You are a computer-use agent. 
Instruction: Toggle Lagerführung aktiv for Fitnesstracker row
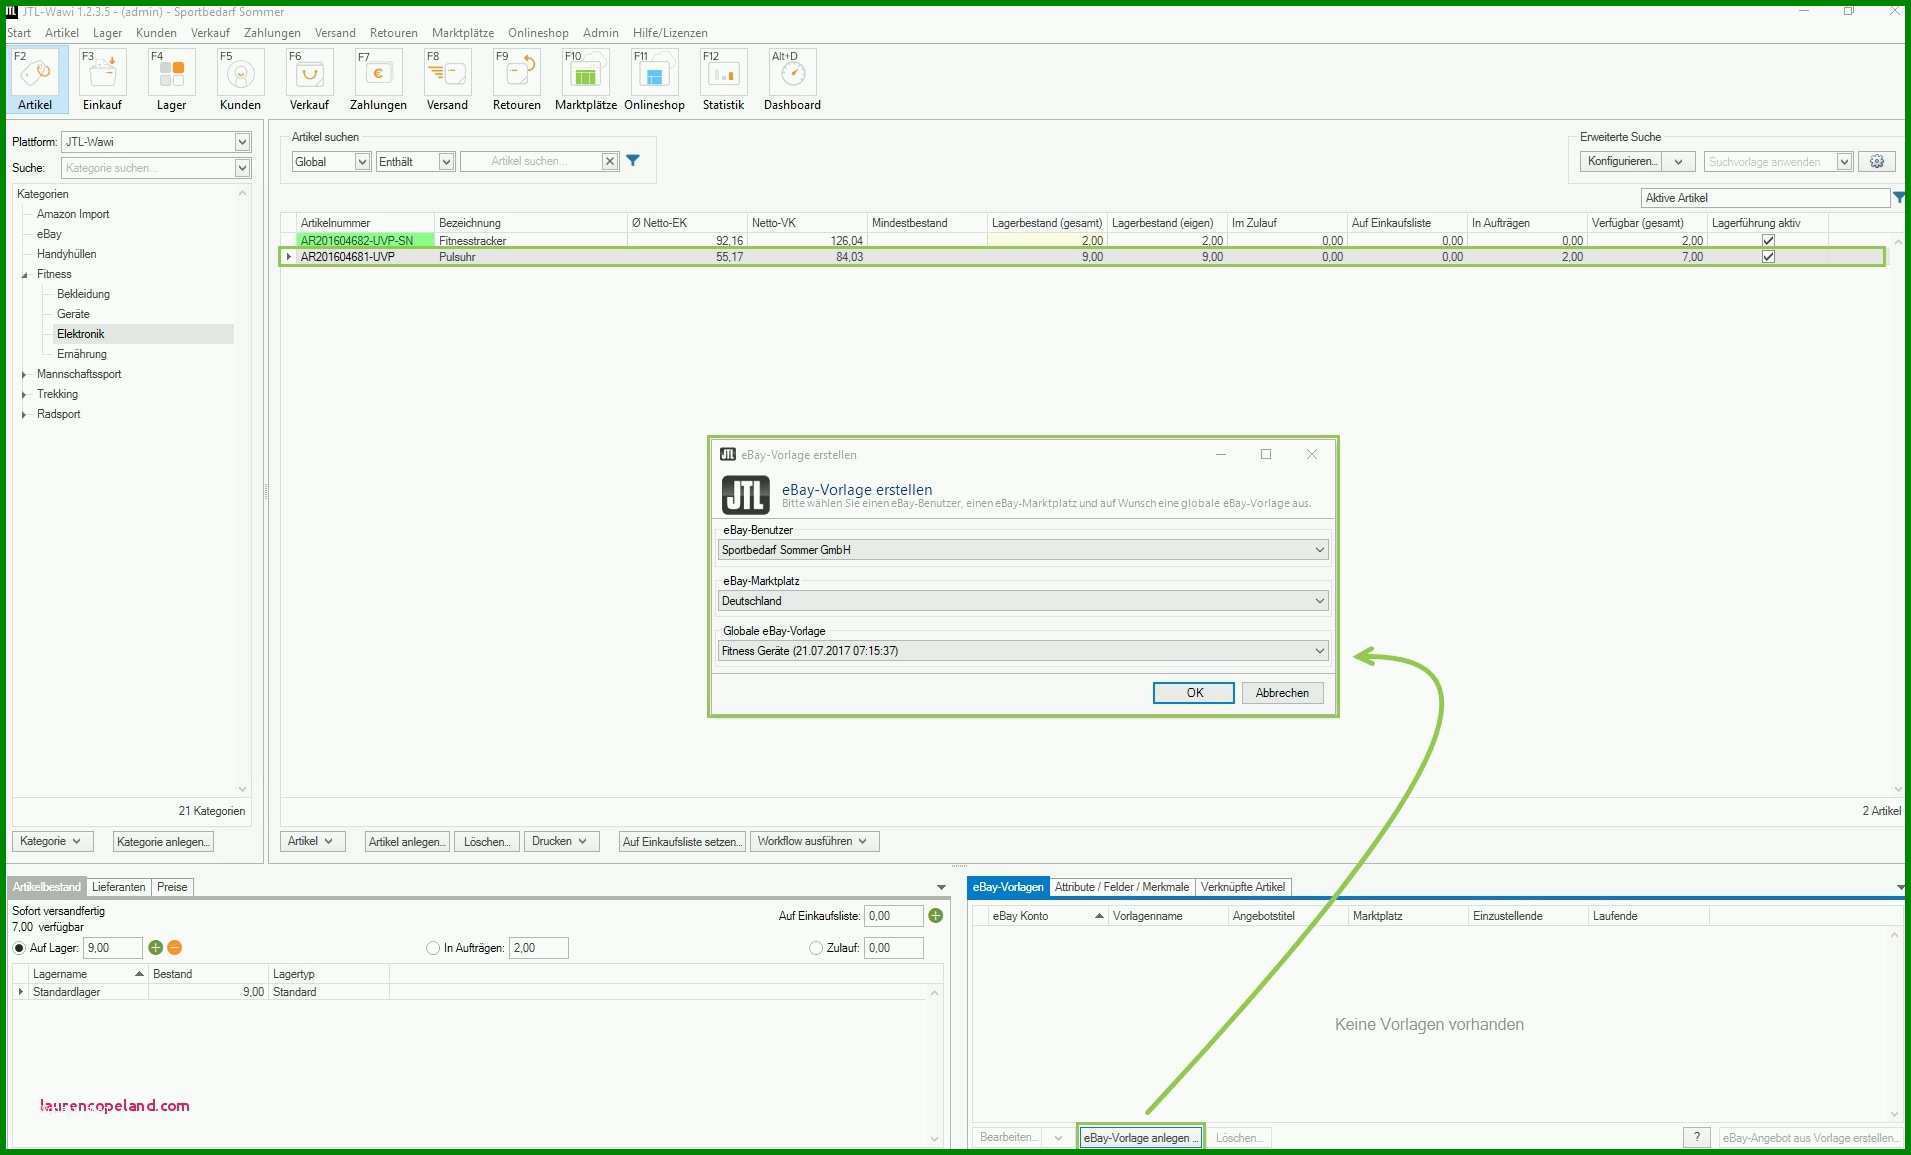pyautogui.click(x=1768, y=240)
